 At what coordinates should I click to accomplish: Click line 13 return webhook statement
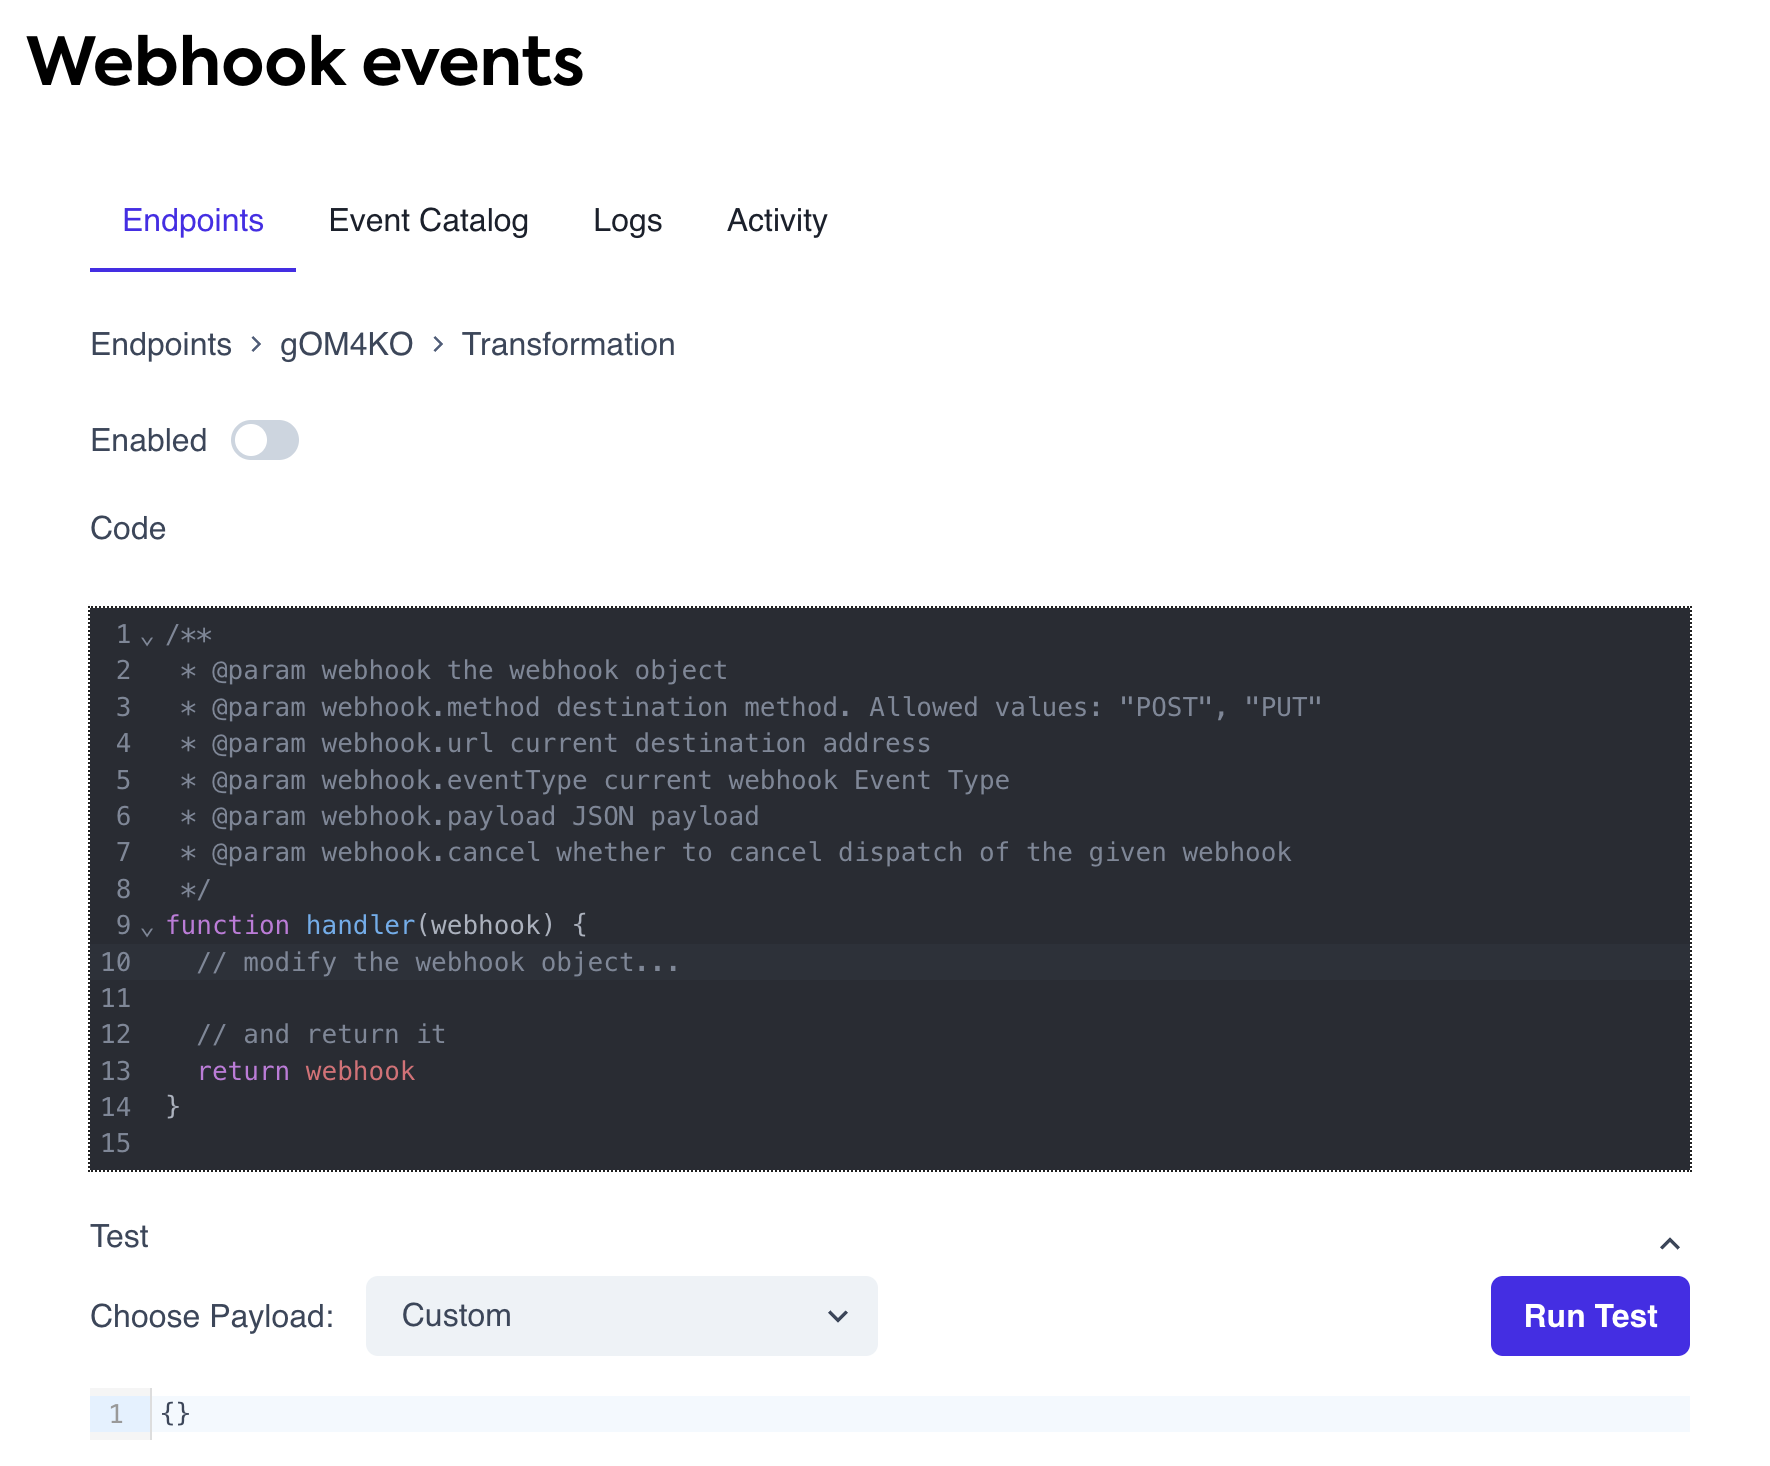[307, 1070]
